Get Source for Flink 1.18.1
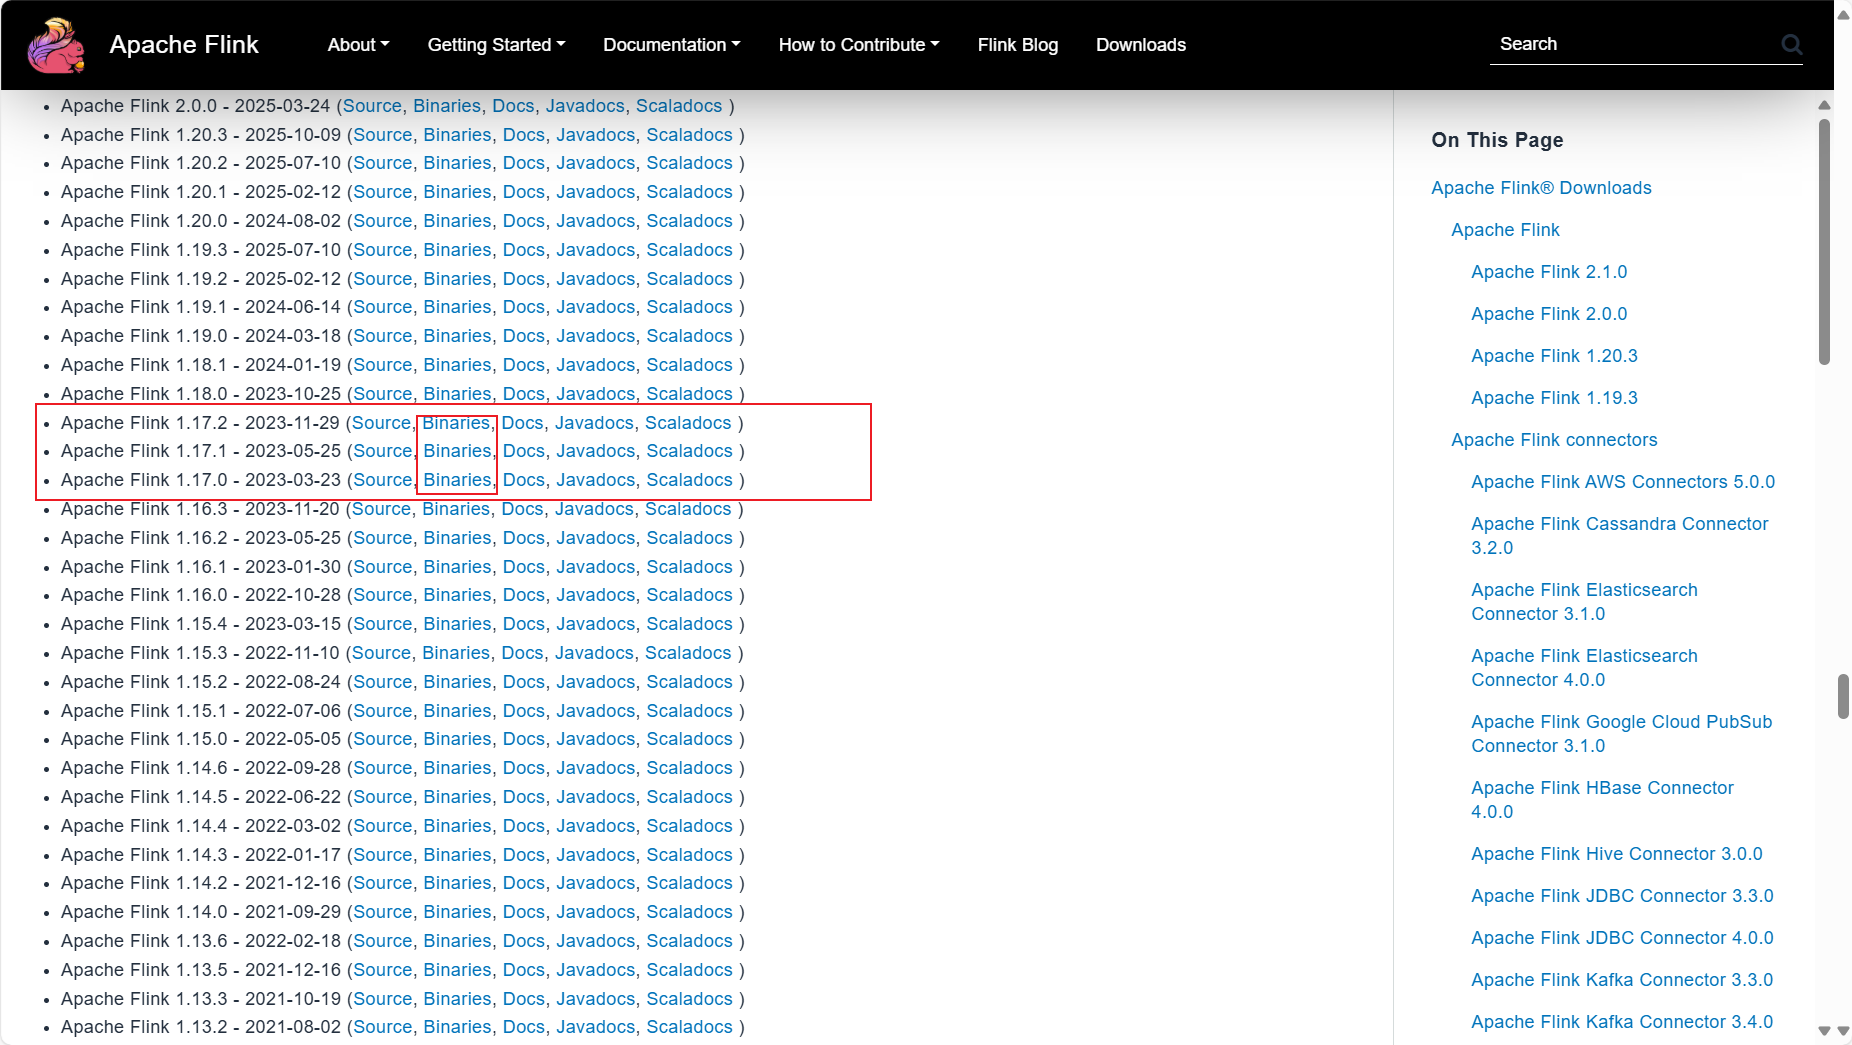 coord(383,365)
